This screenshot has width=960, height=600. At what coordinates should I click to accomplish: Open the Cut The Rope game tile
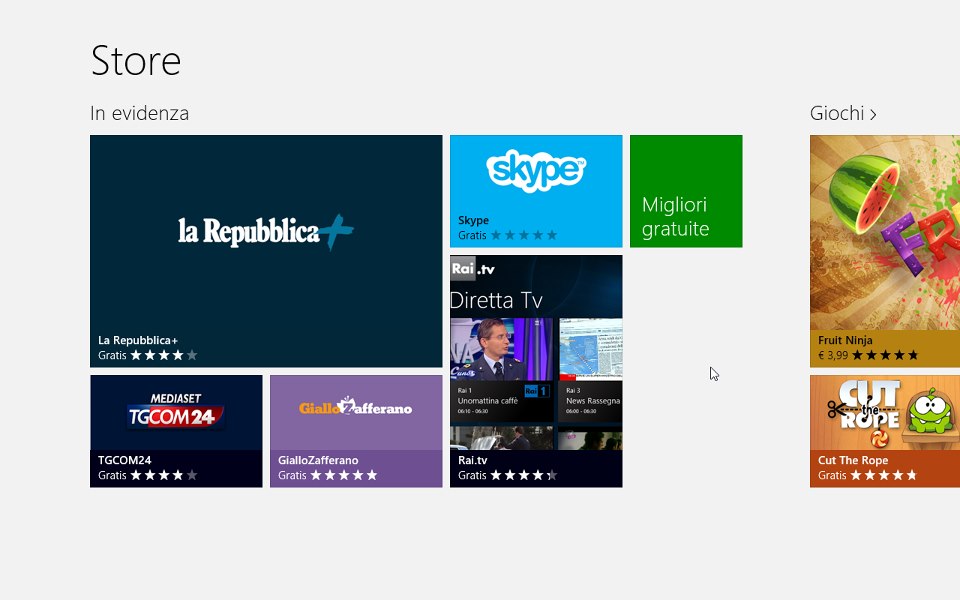pos(885,431)
